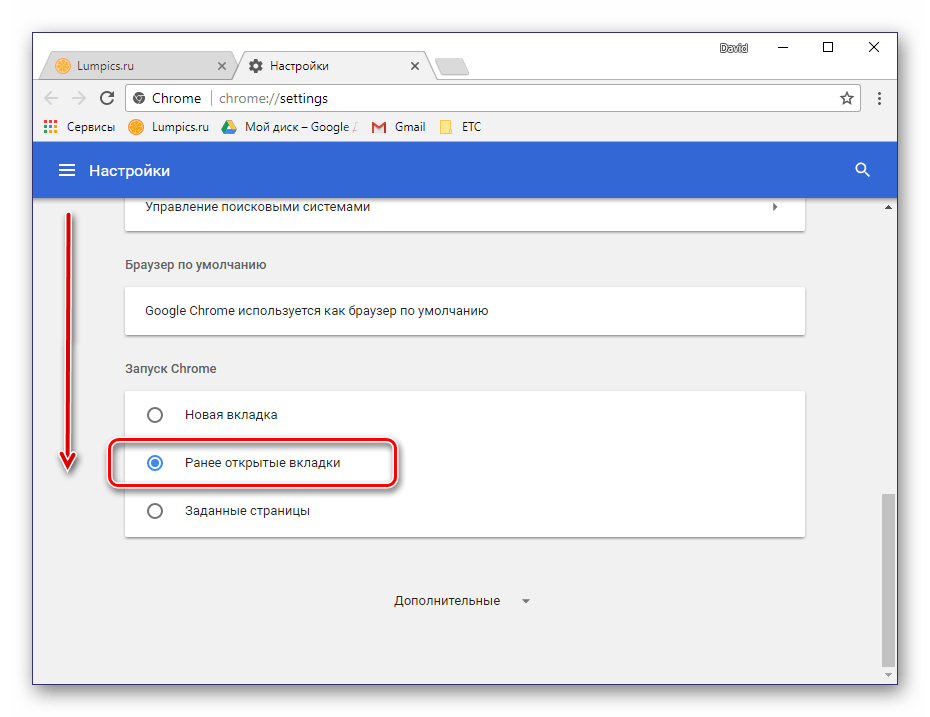
Task: Close the Lumpics.ru tab
Action: pos(222,66)
